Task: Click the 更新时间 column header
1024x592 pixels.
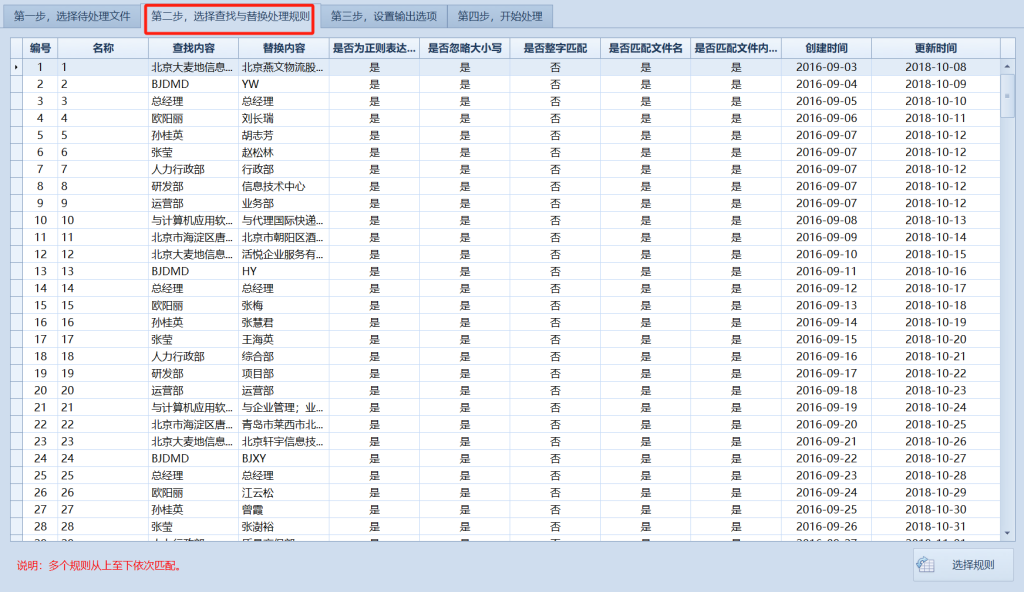Action: 935,48
